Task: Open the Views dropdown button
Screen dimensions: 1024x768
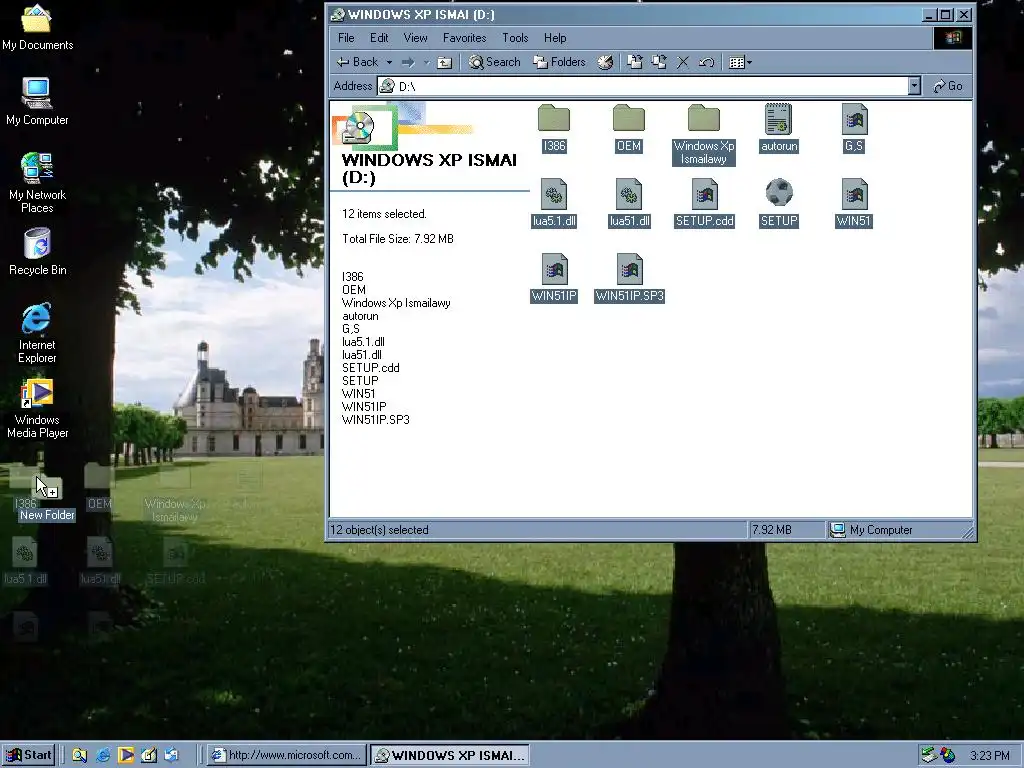Action: point(741,63)
